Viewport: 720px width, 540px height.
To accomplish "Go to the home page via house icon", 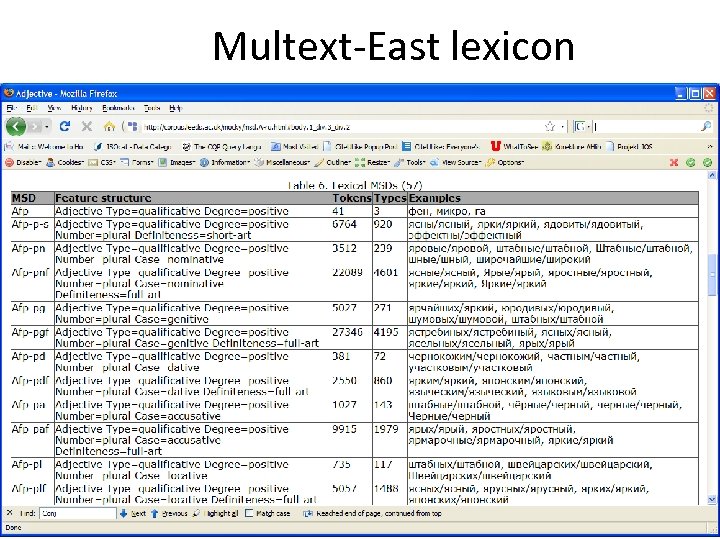I will (109, 126).
